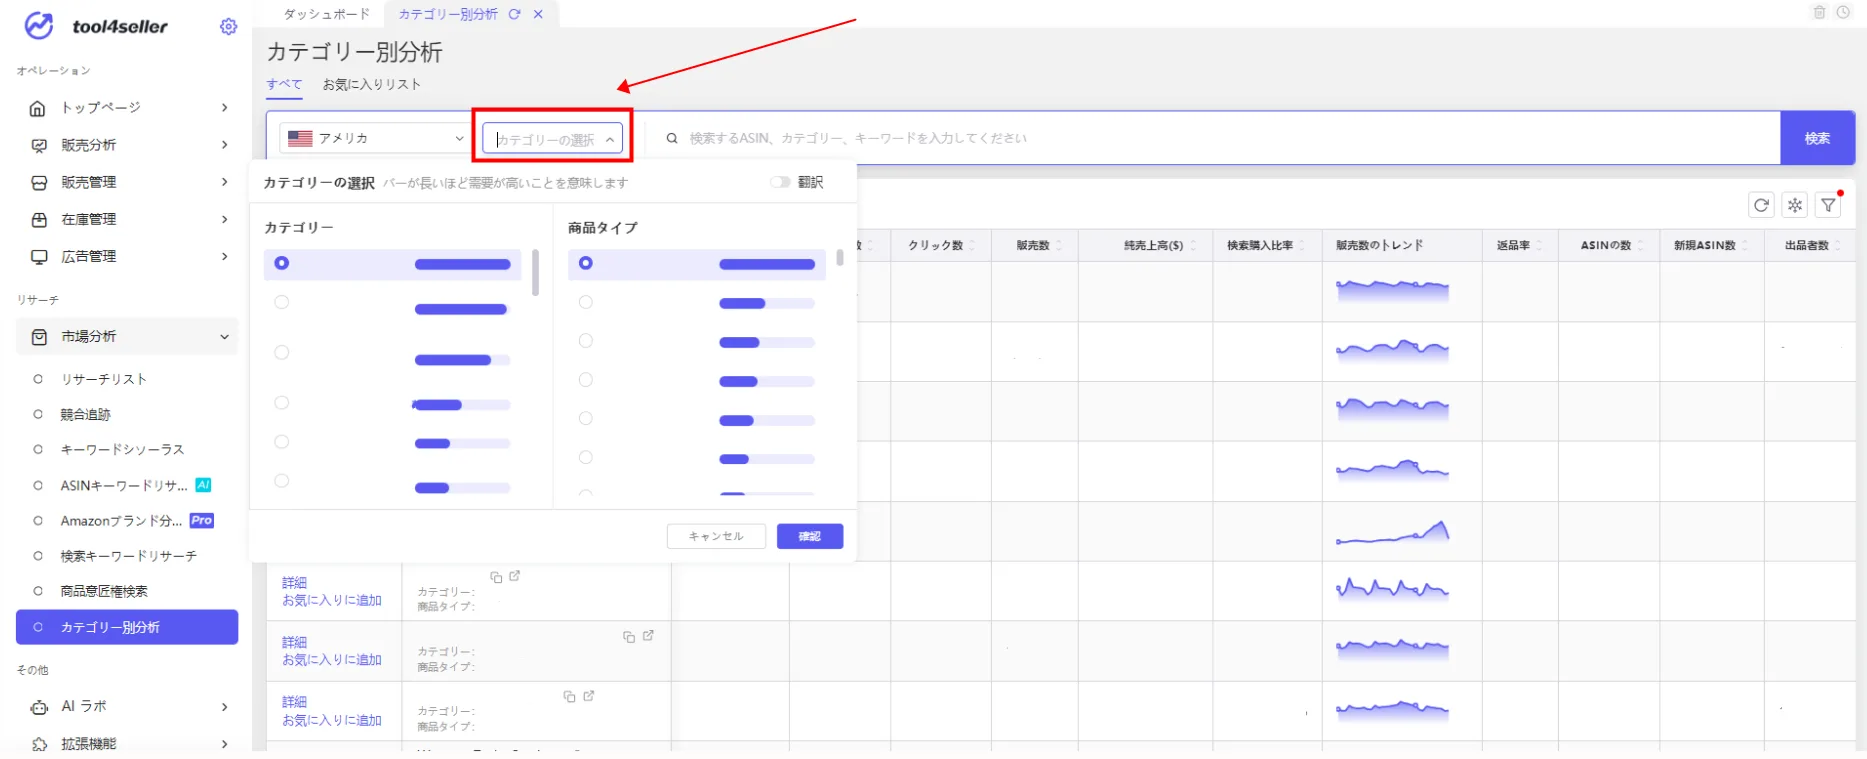Image resolution: width=1867 pixels, height=759 pixels.
Task: Open リサーチリスト in the sidebar
Action: coord(104,379)
